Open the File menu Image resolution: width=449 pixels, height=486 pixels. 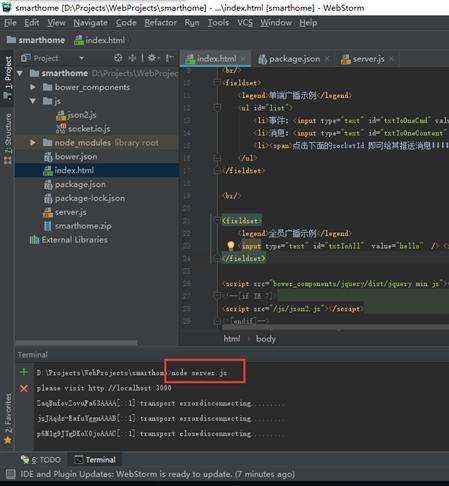[x=10, y=23]
